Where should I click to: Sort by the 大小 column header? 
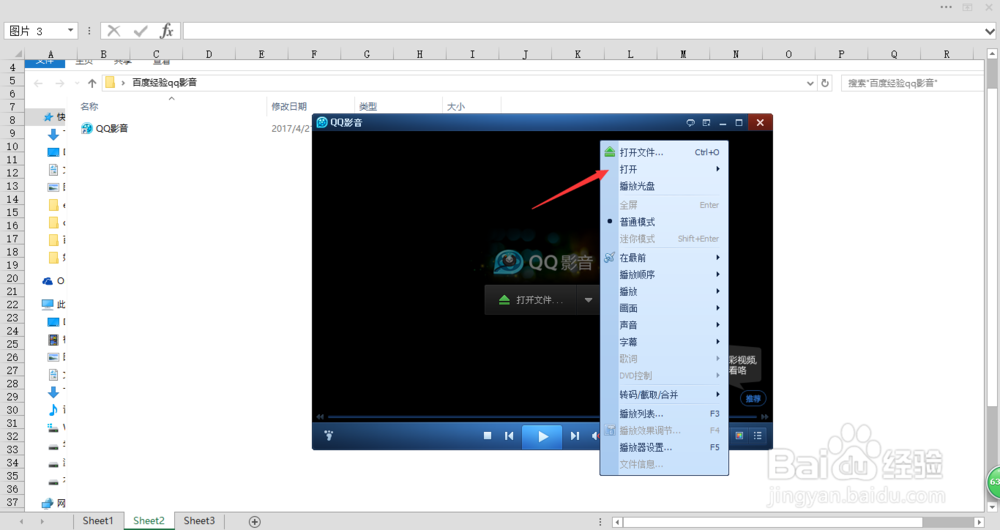tap(455, 107)
